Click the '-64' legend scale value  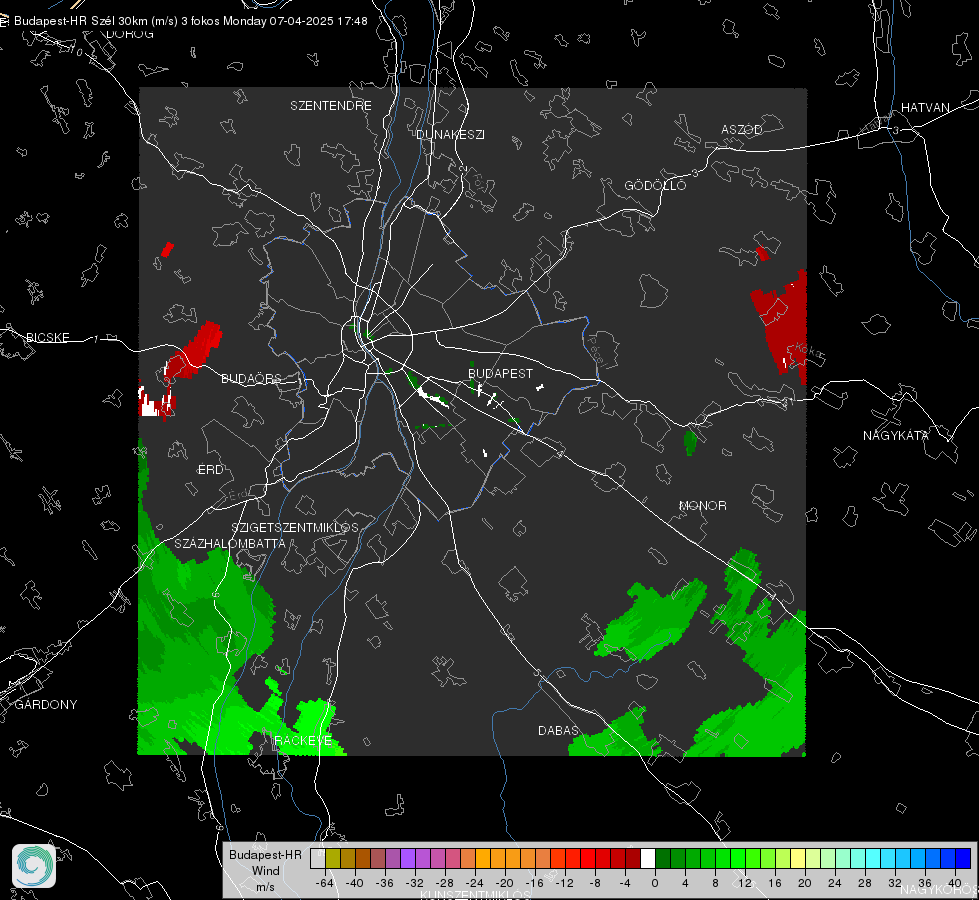(x=325, y=883)
